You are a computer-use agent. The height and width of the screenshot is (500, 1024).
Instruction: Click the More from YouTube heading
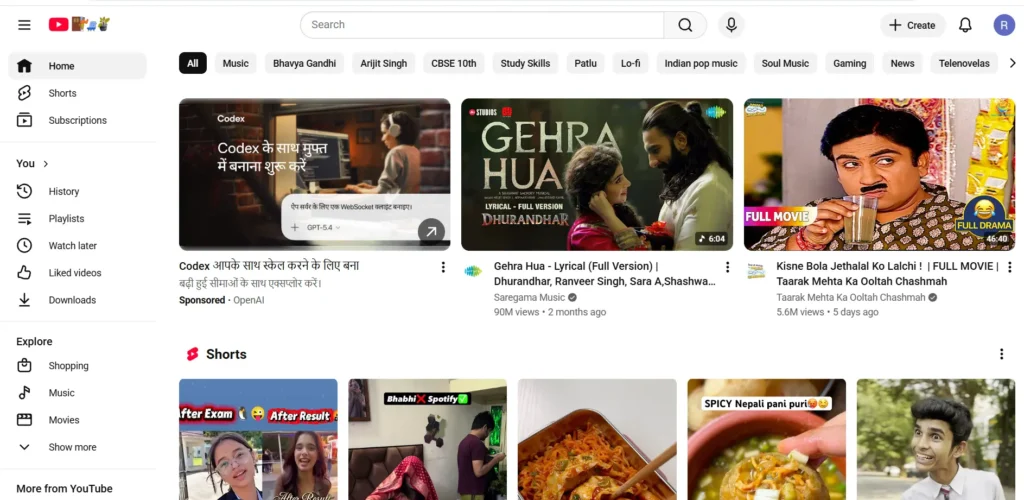pos(64,488)
